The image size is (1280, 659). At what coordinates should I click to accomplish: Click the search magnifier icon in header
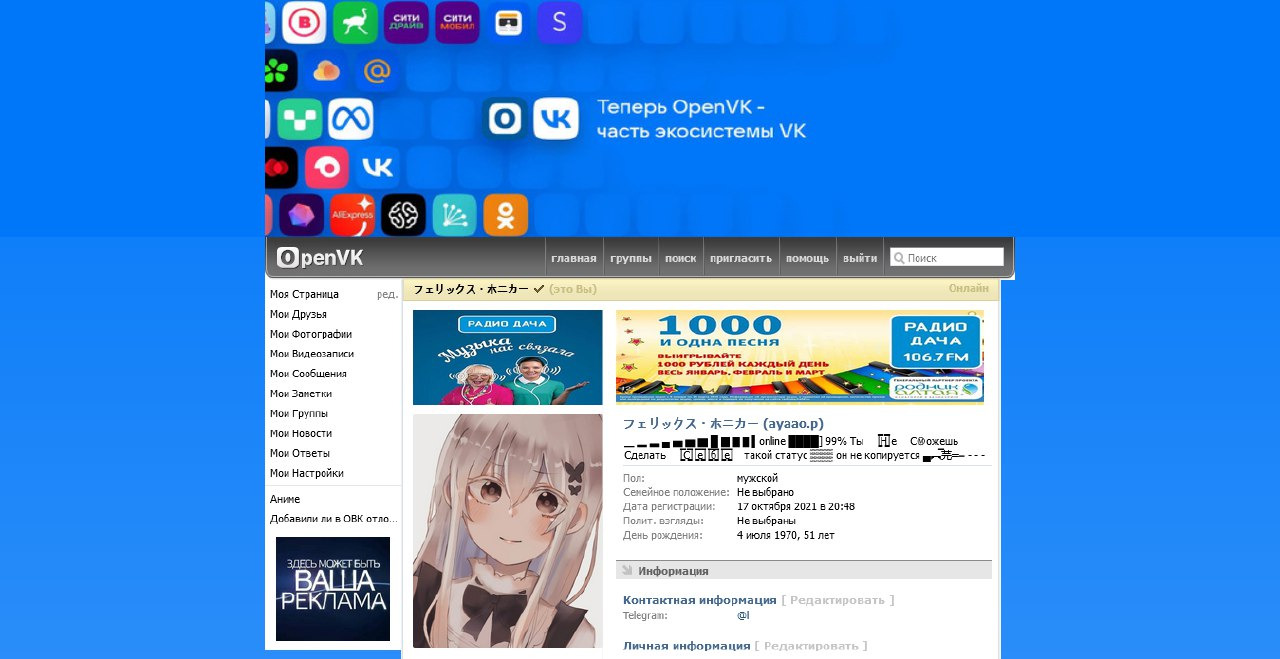click(x=899, y=258)
